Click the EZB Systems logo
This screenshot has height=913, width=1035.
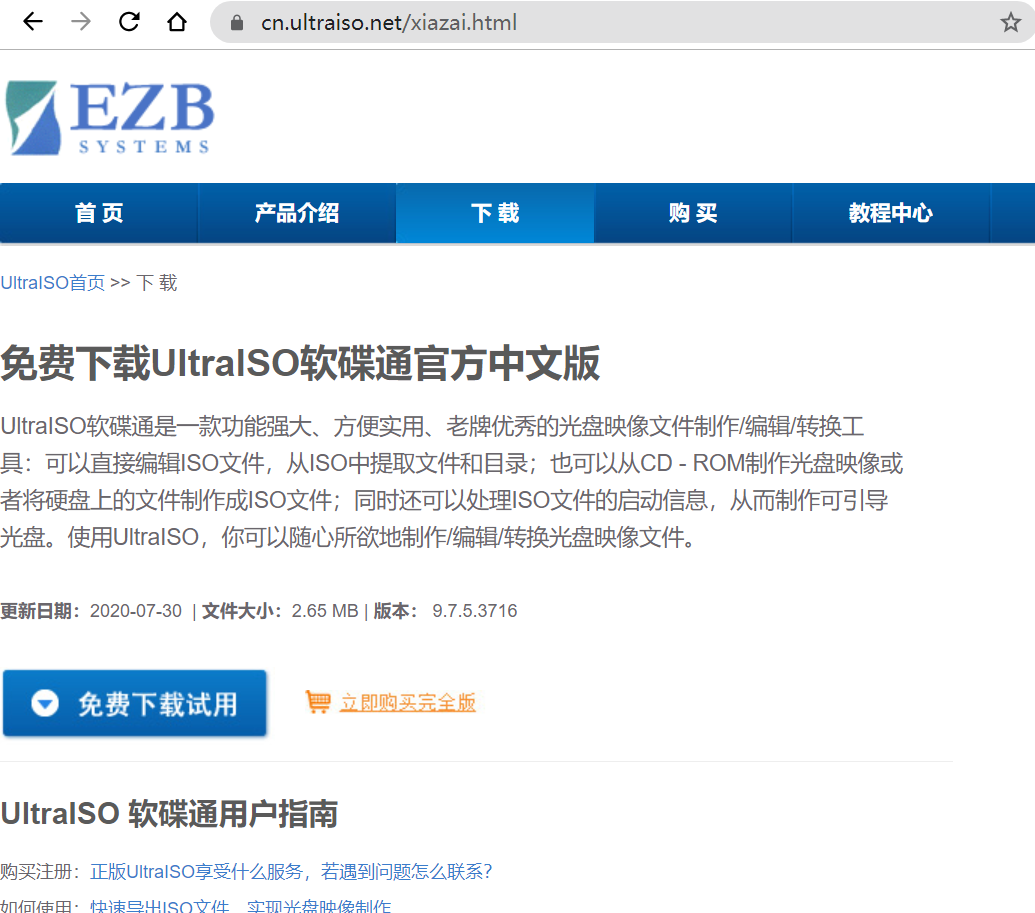click(x=110, y=118)
